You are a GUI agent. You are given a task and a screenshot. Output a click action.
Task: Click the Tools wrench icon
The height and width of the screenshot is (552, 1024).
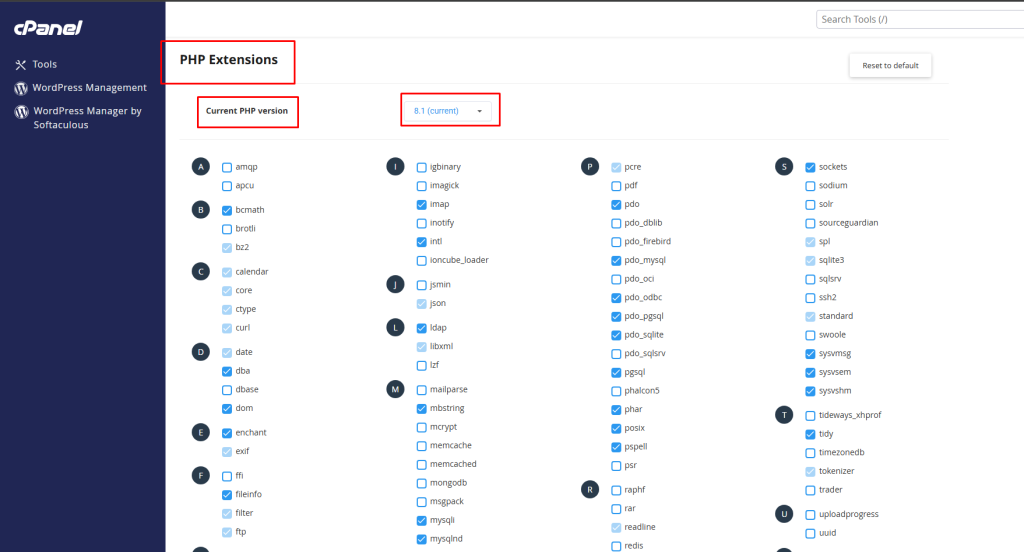pos(21,65)
